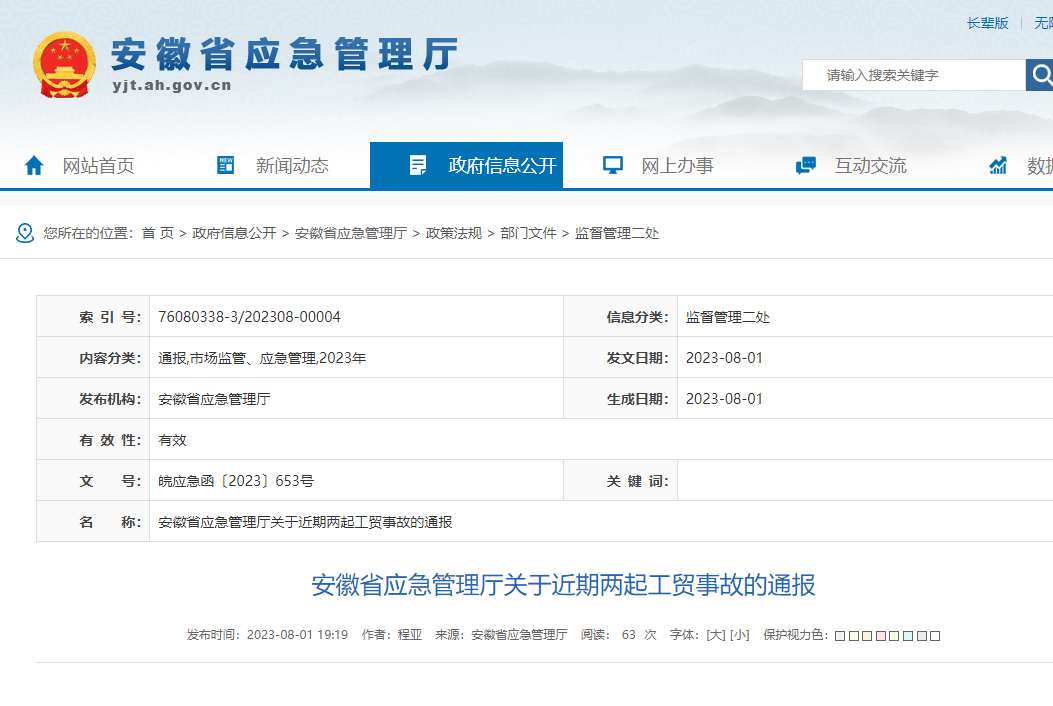
Task: Click 监督管理二处 in the 信息分类 row
Action: [x=728, y=317]
